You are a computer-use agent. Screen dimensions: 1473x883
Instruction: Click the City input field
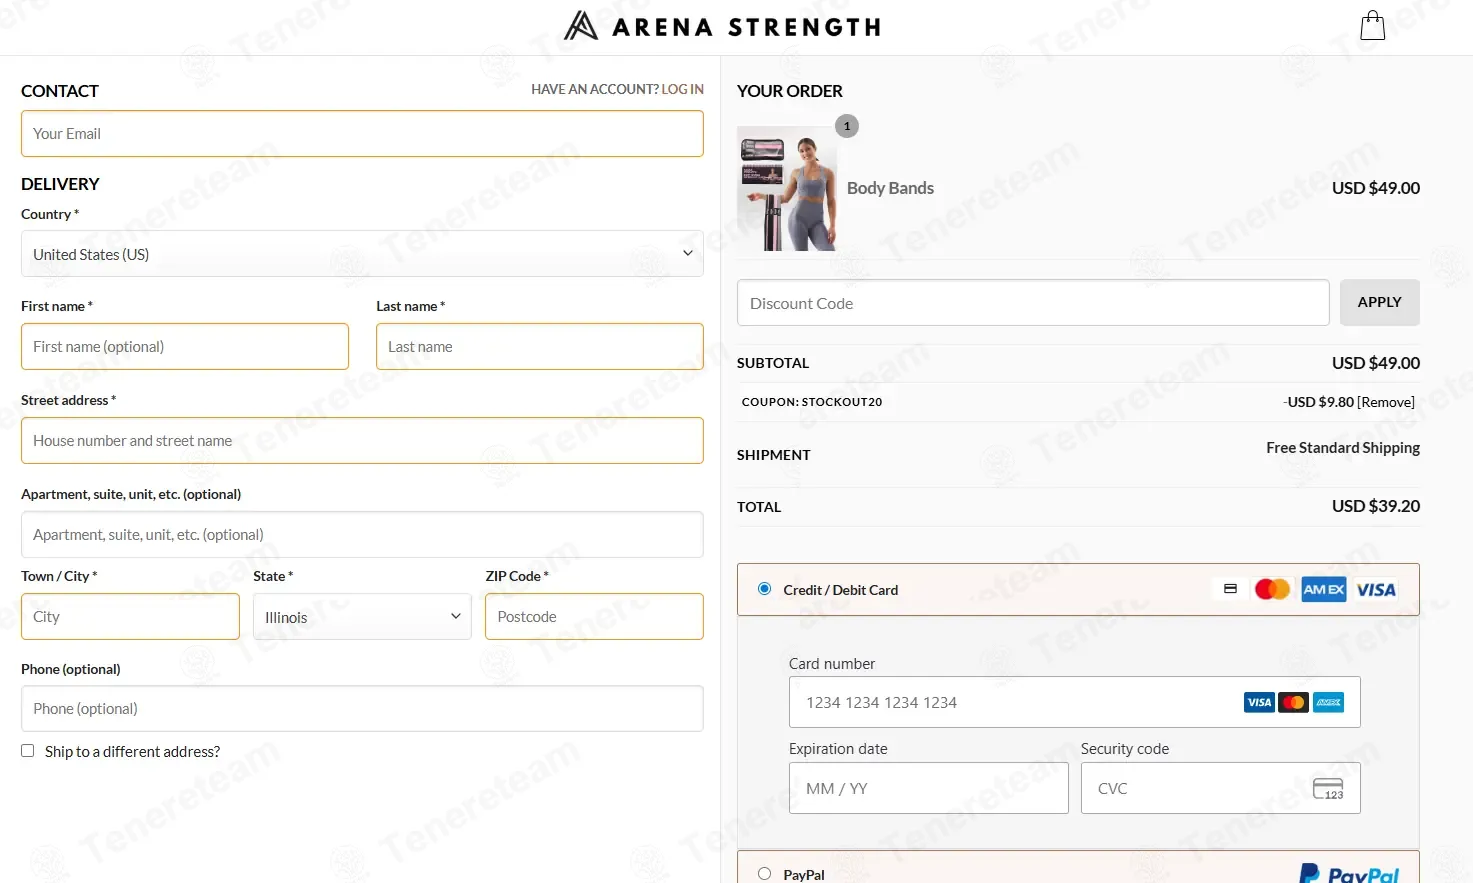point(130,617)
